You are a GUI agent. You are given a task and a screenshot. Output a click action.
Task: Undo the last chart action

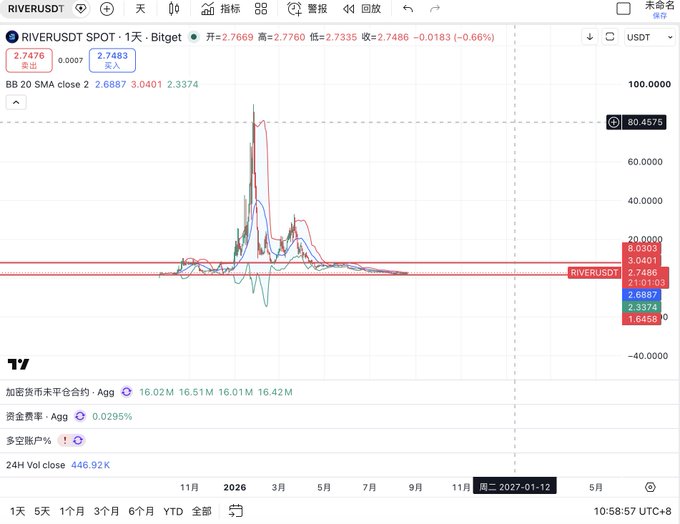[408, 9]
